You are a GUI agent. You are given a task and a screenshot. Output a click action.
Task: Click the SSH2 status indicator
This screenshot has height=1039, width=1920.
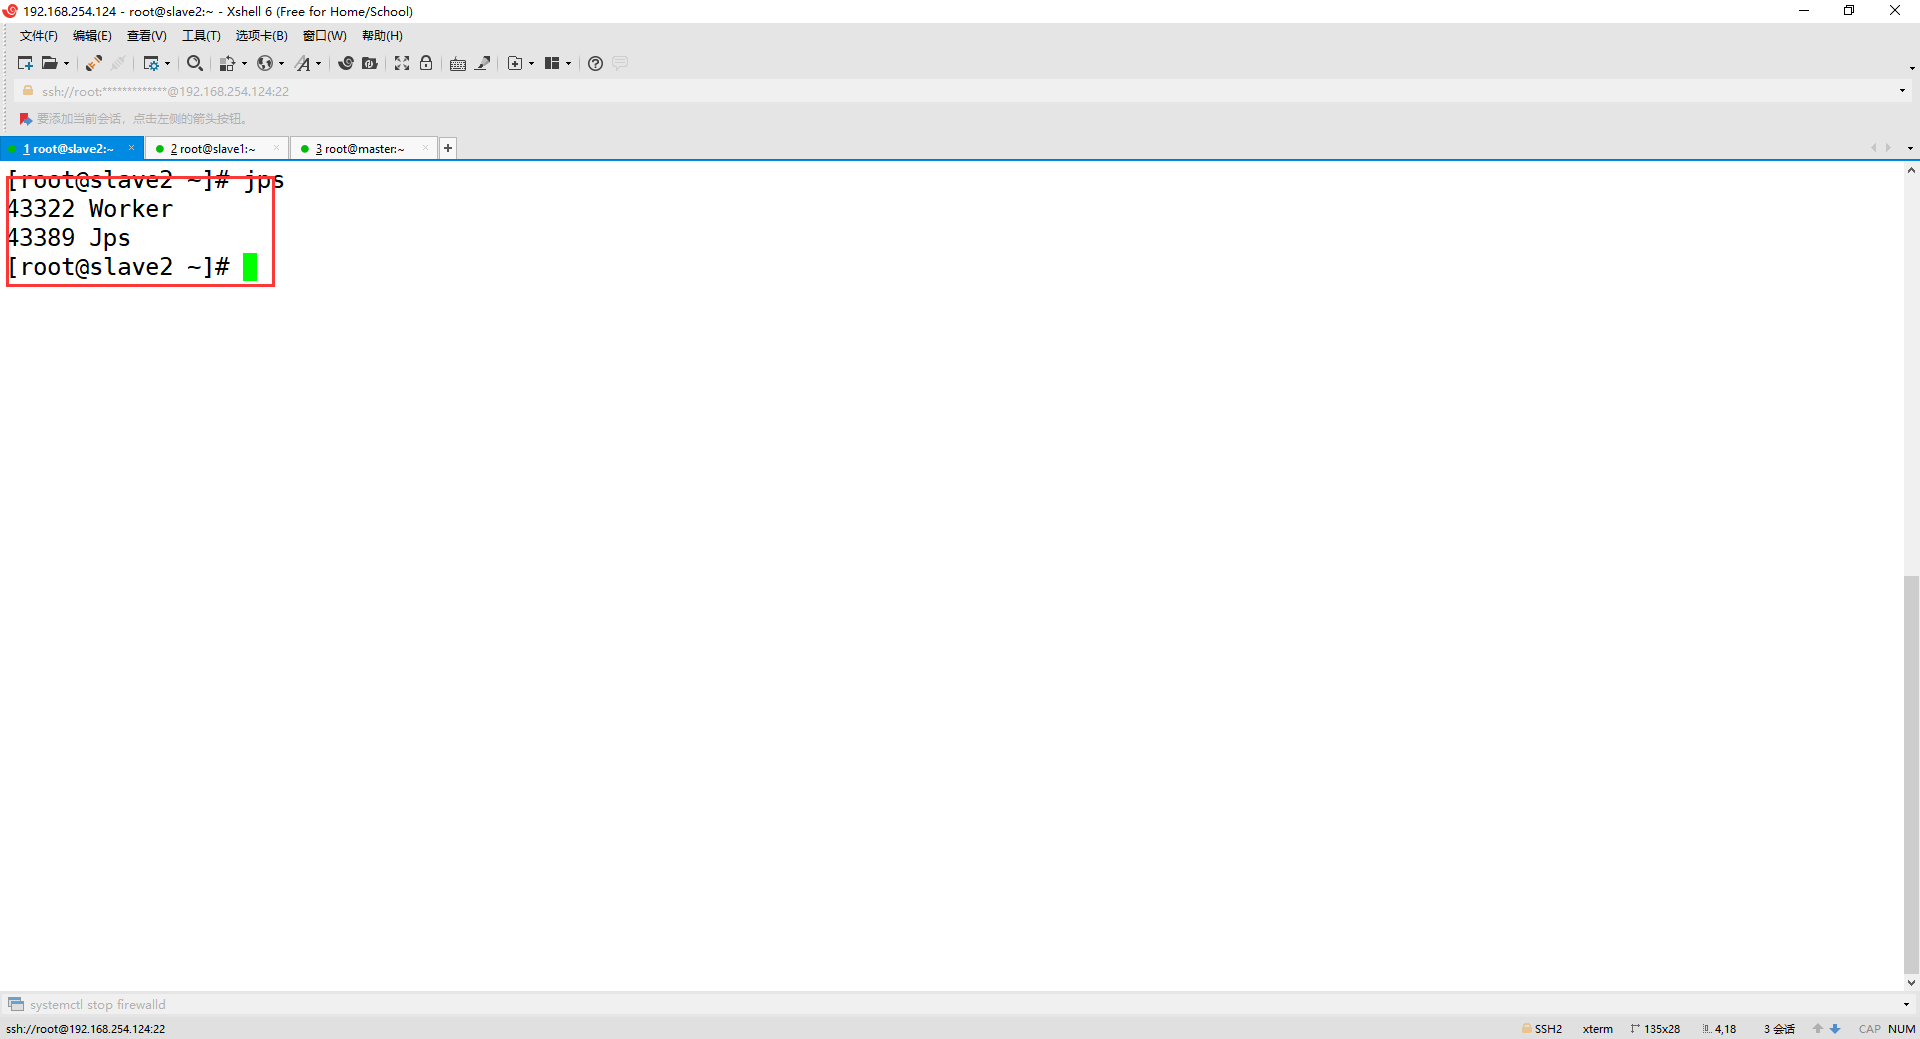point(1542,1028)
